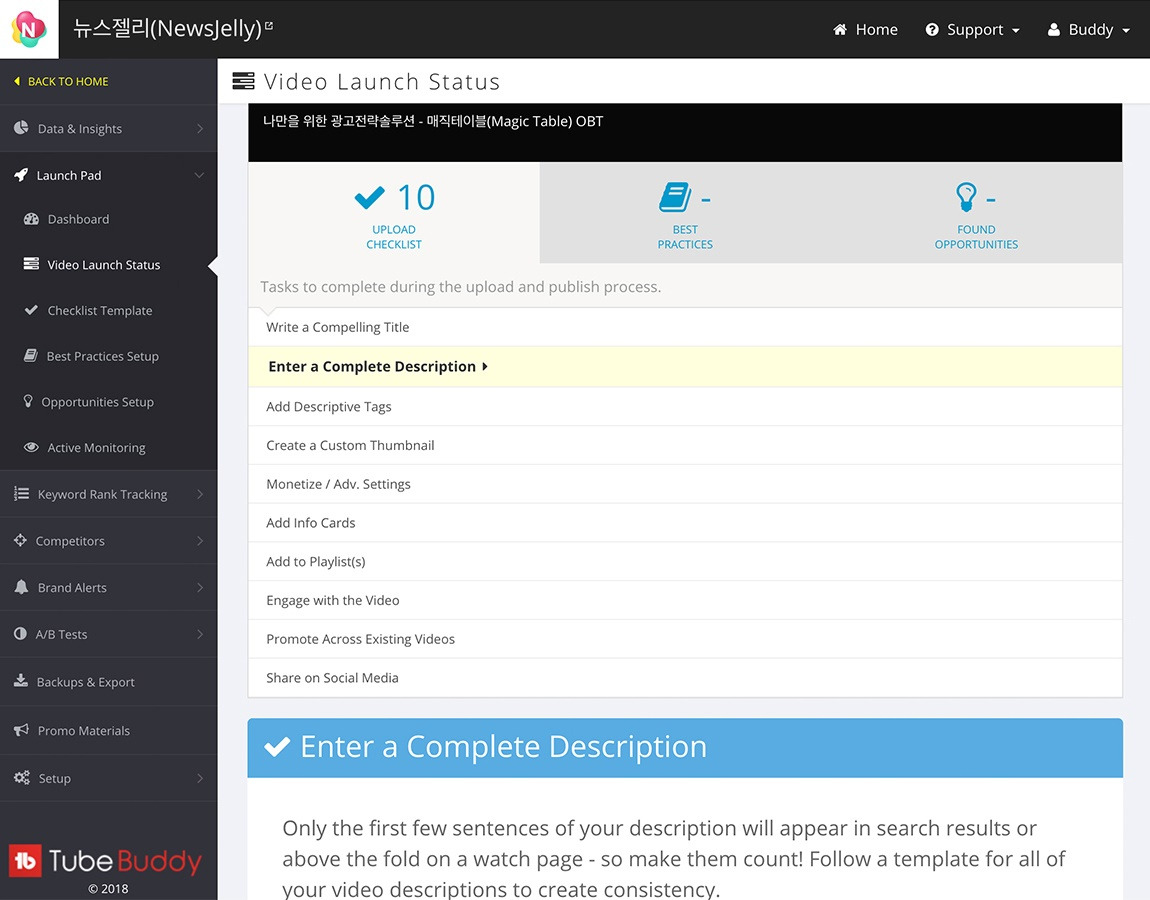Click the A/B Tests half-circle icon
The image size is (1150, 900).
pos(20,634)
